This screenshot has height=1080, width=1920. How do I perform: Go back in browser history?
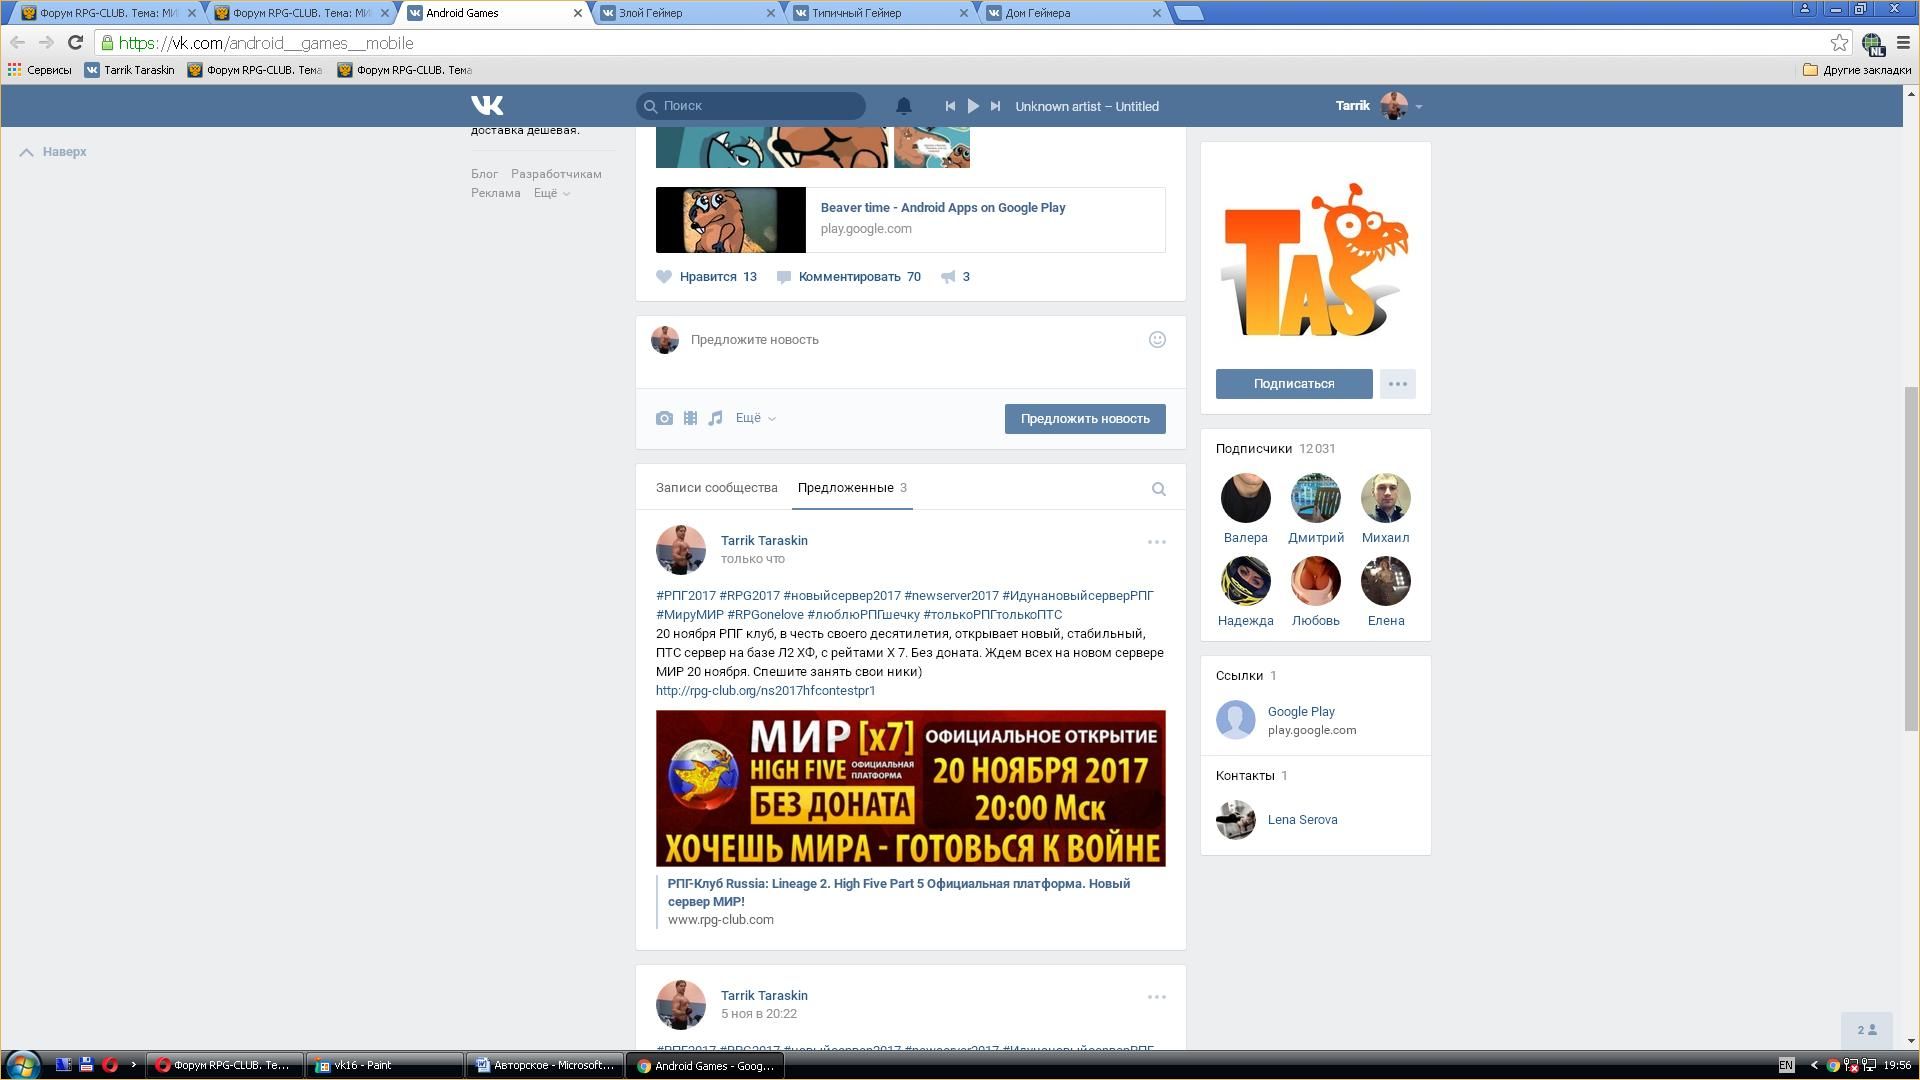[17, 43]
